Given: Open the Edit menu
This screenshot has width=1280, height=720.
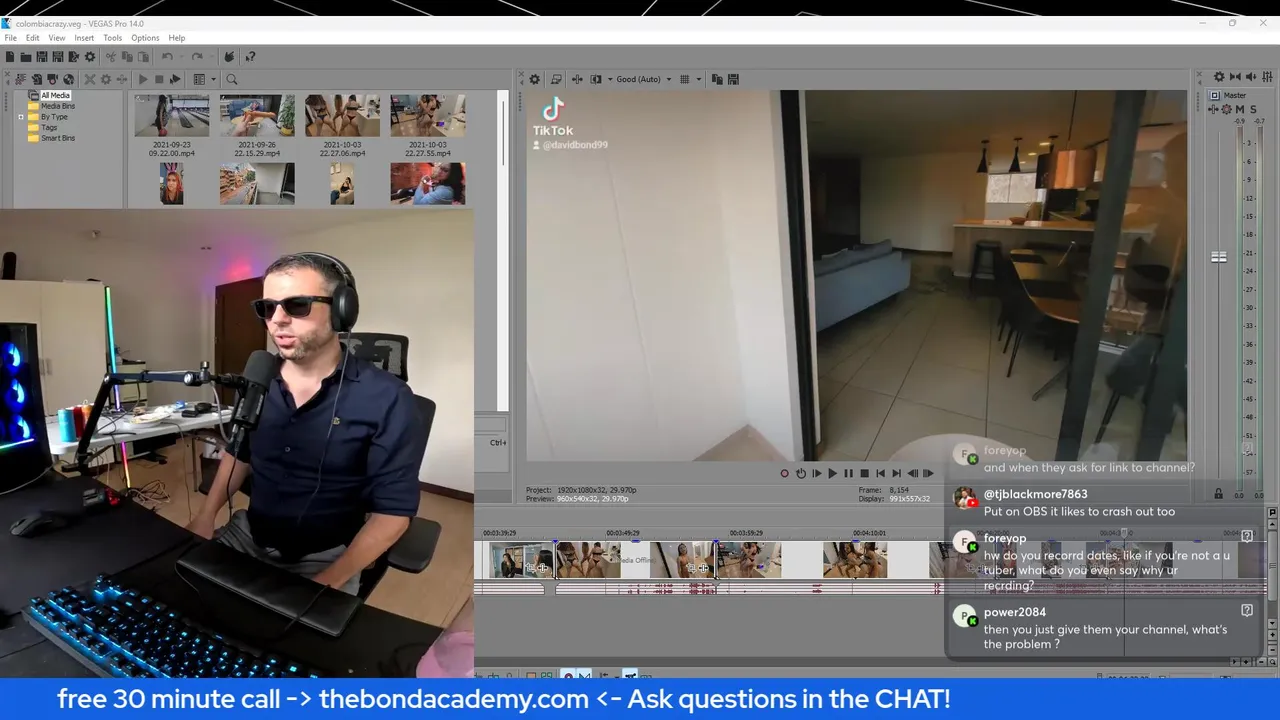Looking at the screenshot, I should click(33, 38).
